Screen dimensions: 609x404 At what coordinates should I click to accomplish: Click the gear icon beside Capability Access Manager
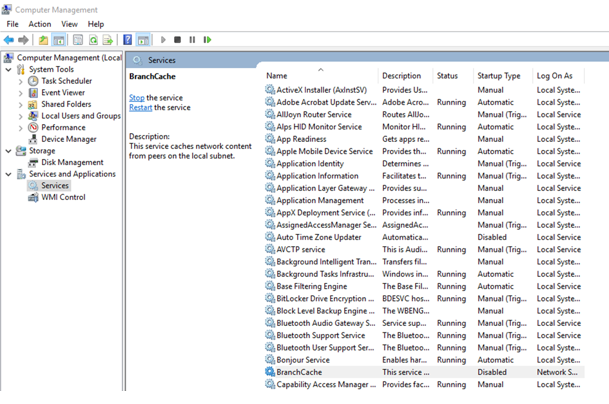tap(270, 384)
